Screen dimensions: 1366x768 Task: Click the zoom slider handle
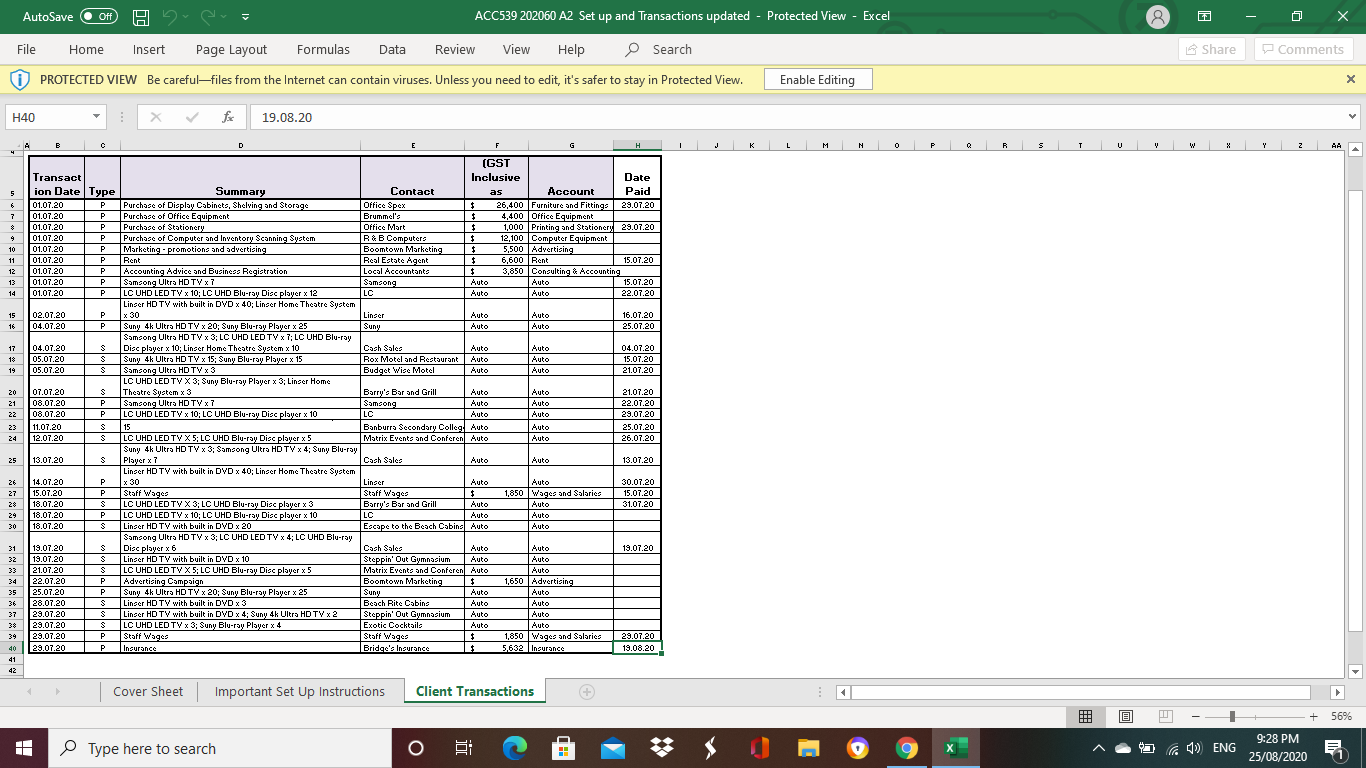(x=1232, y=716)
